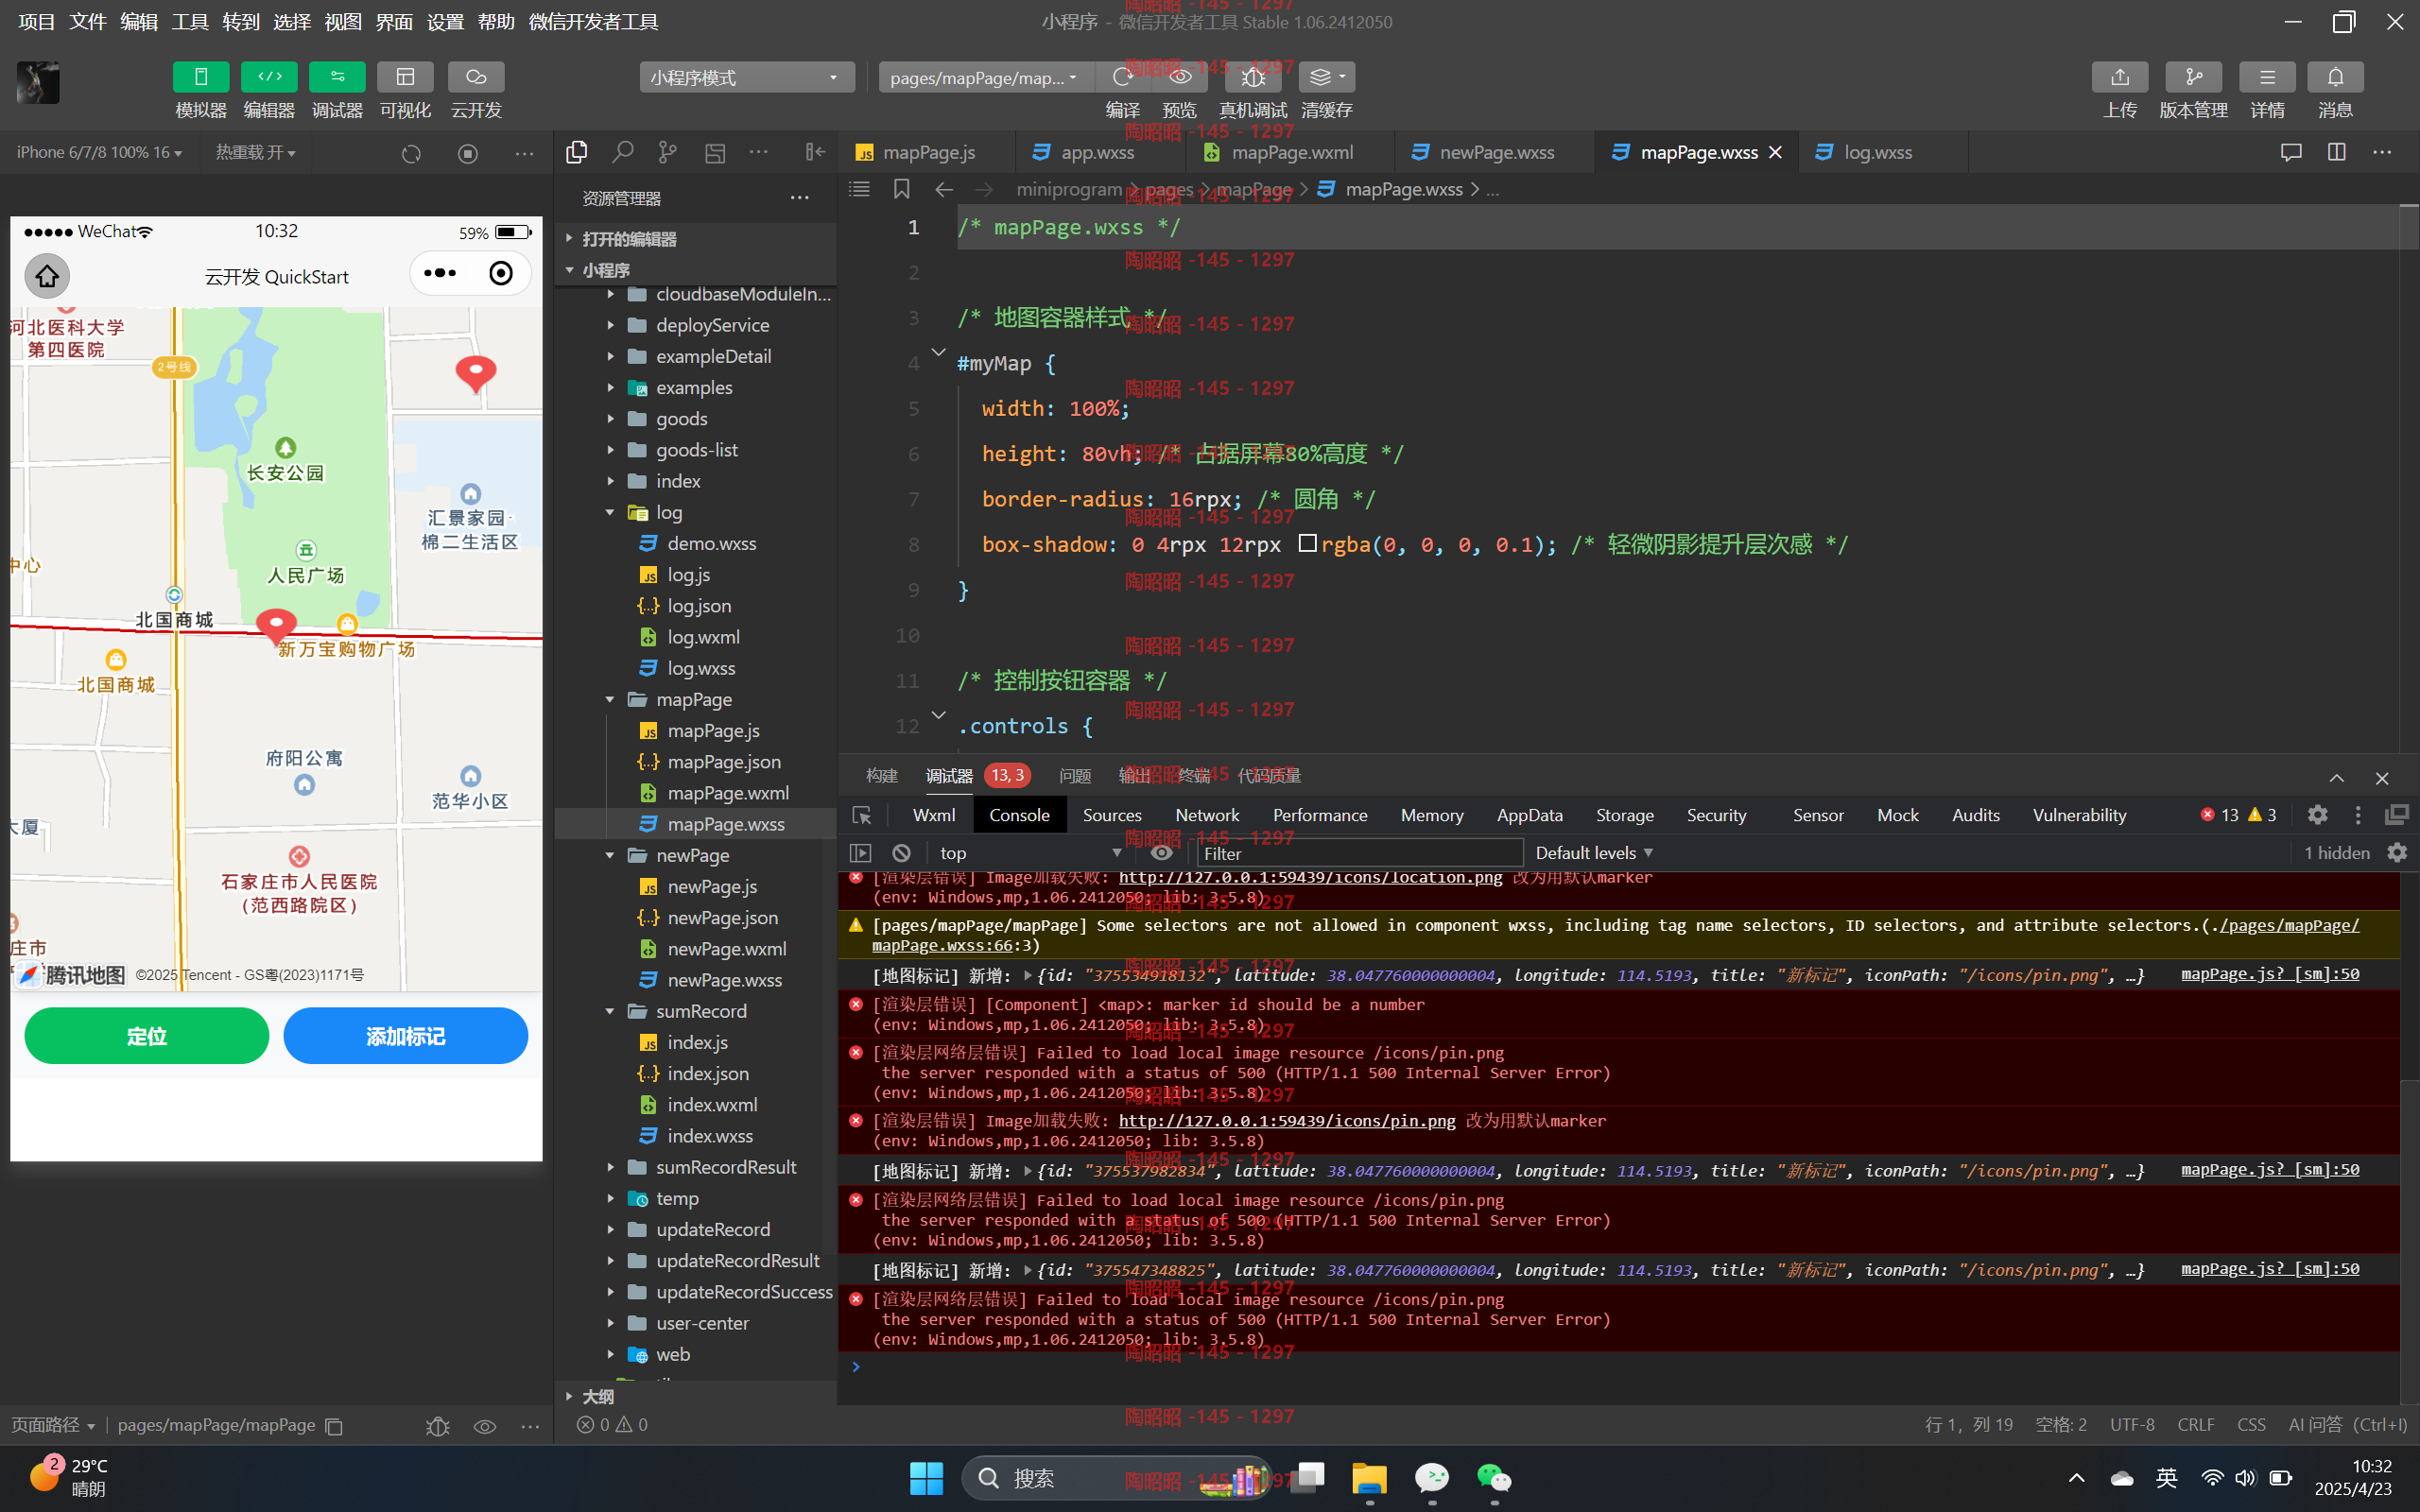The width and height of the screenshot is (2420, 1512).
Task: Open the 热重载 hot reload dropdown
Action: coord(256,152)
